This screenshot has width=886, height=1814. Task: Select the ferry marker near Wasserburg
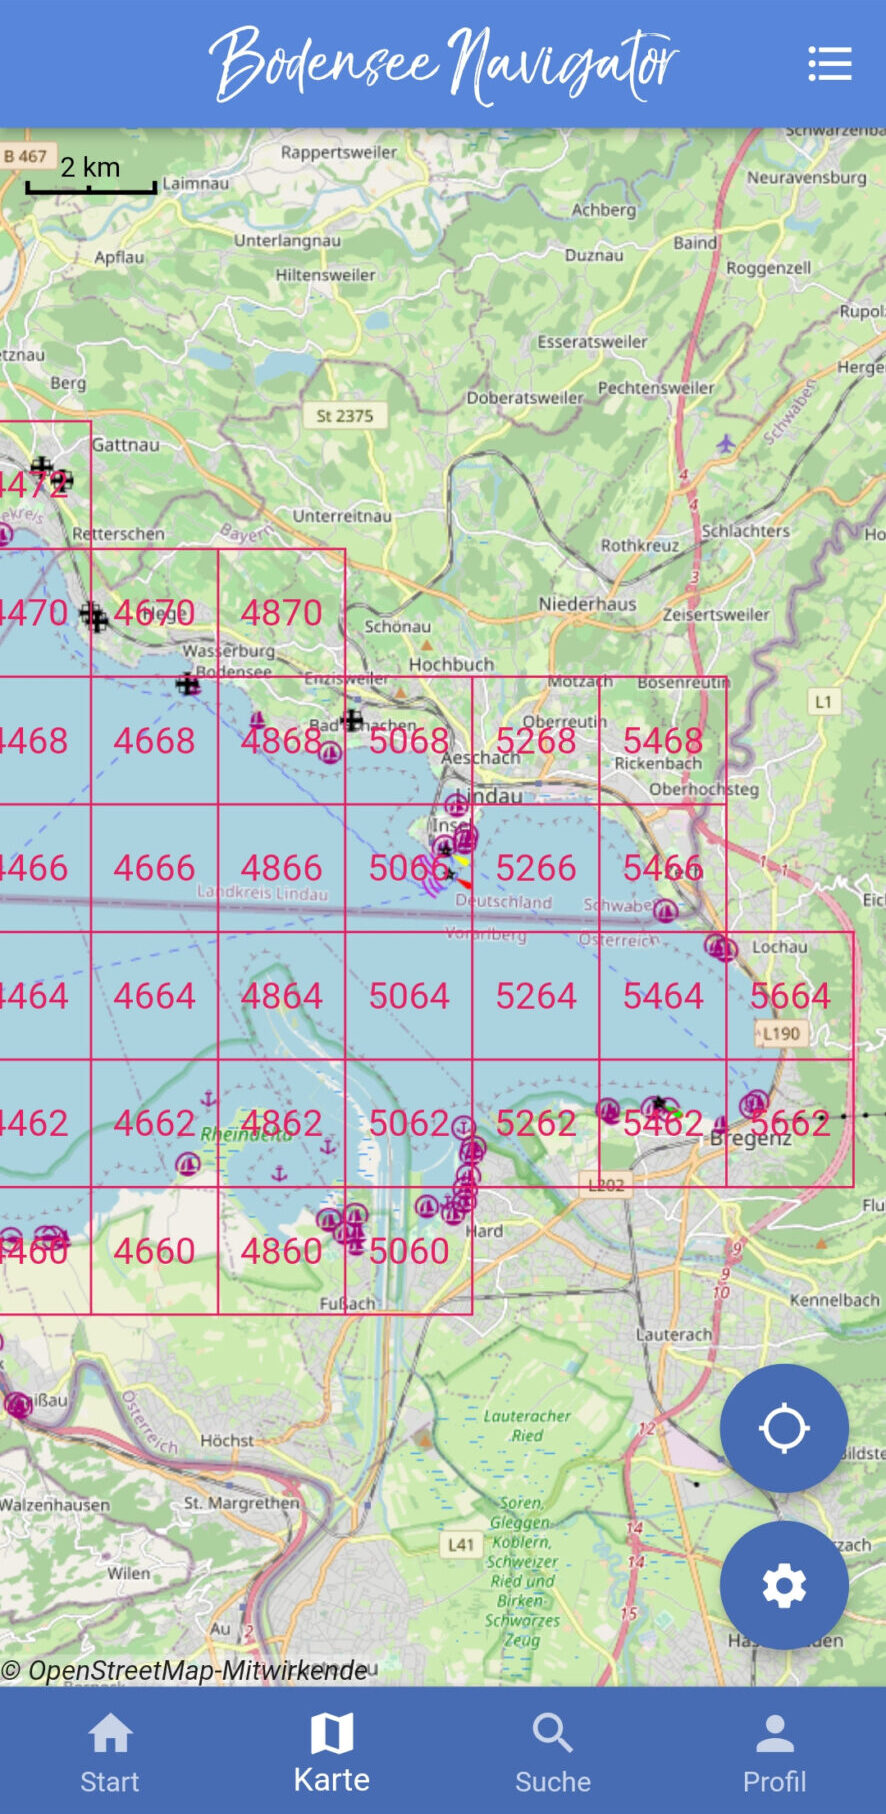click(x=187, y=684)
